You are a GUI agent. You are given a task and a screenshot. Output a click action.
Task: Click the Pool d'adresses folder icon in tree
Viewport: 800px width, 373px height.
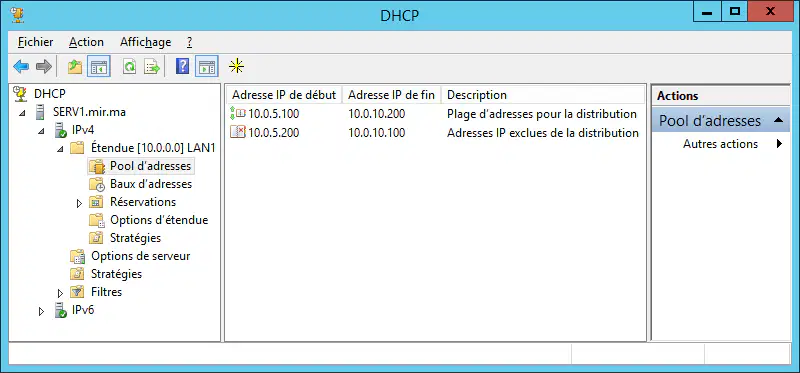(96, 166)
